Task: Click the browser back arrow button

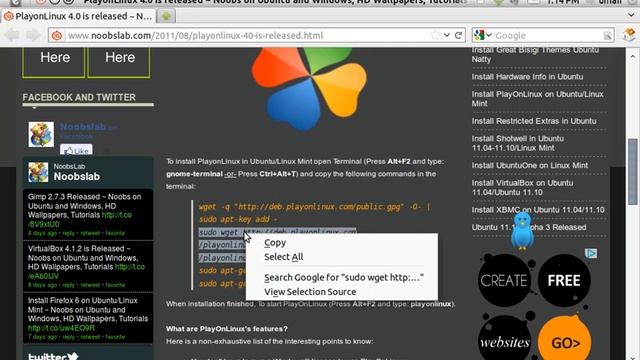Action: click(12, 35)
